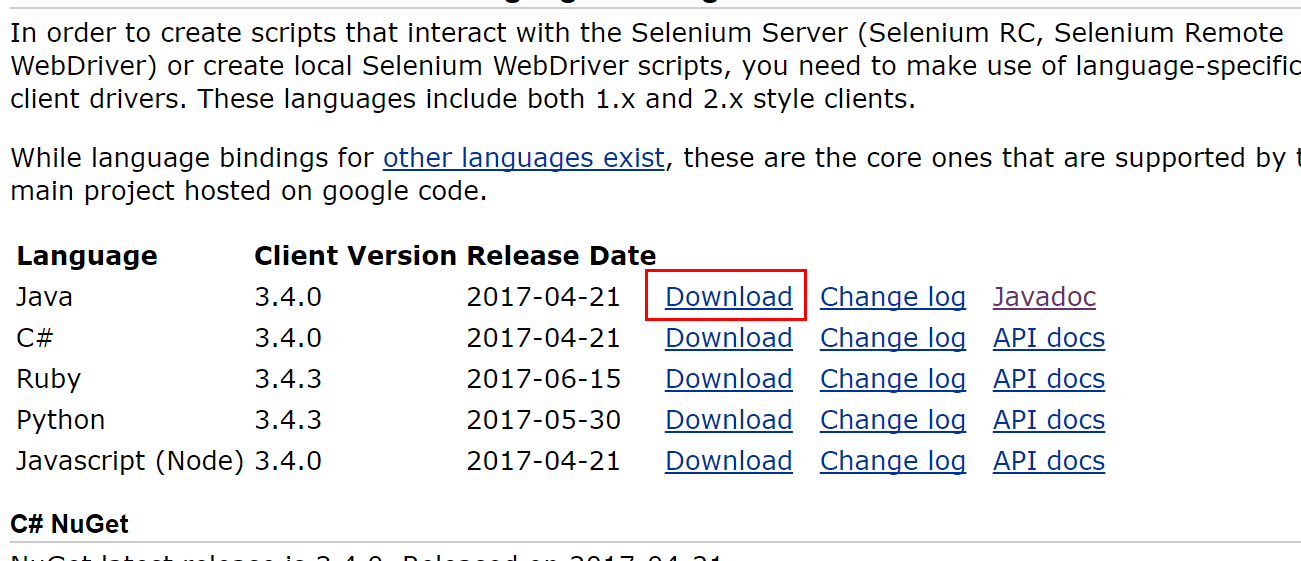Open Python API docs
1301x561 pixels.
[1048, 420]
